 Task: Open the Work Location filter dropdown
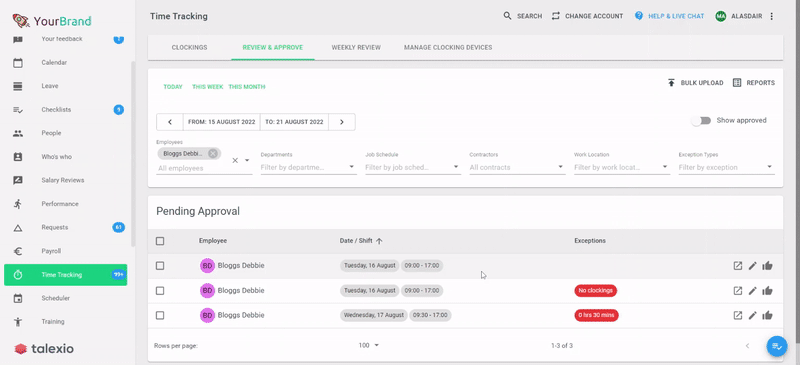[622, 167]
